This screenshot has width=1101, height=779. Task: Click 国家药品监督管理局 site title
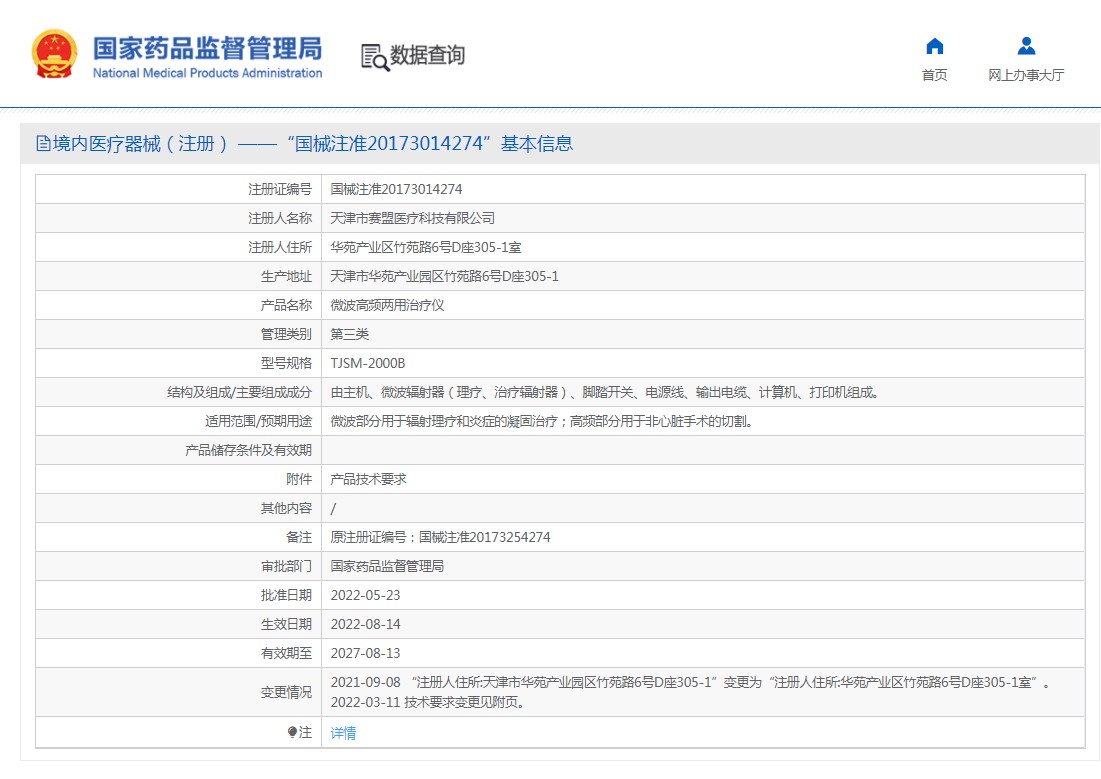[x=208, y=48]
